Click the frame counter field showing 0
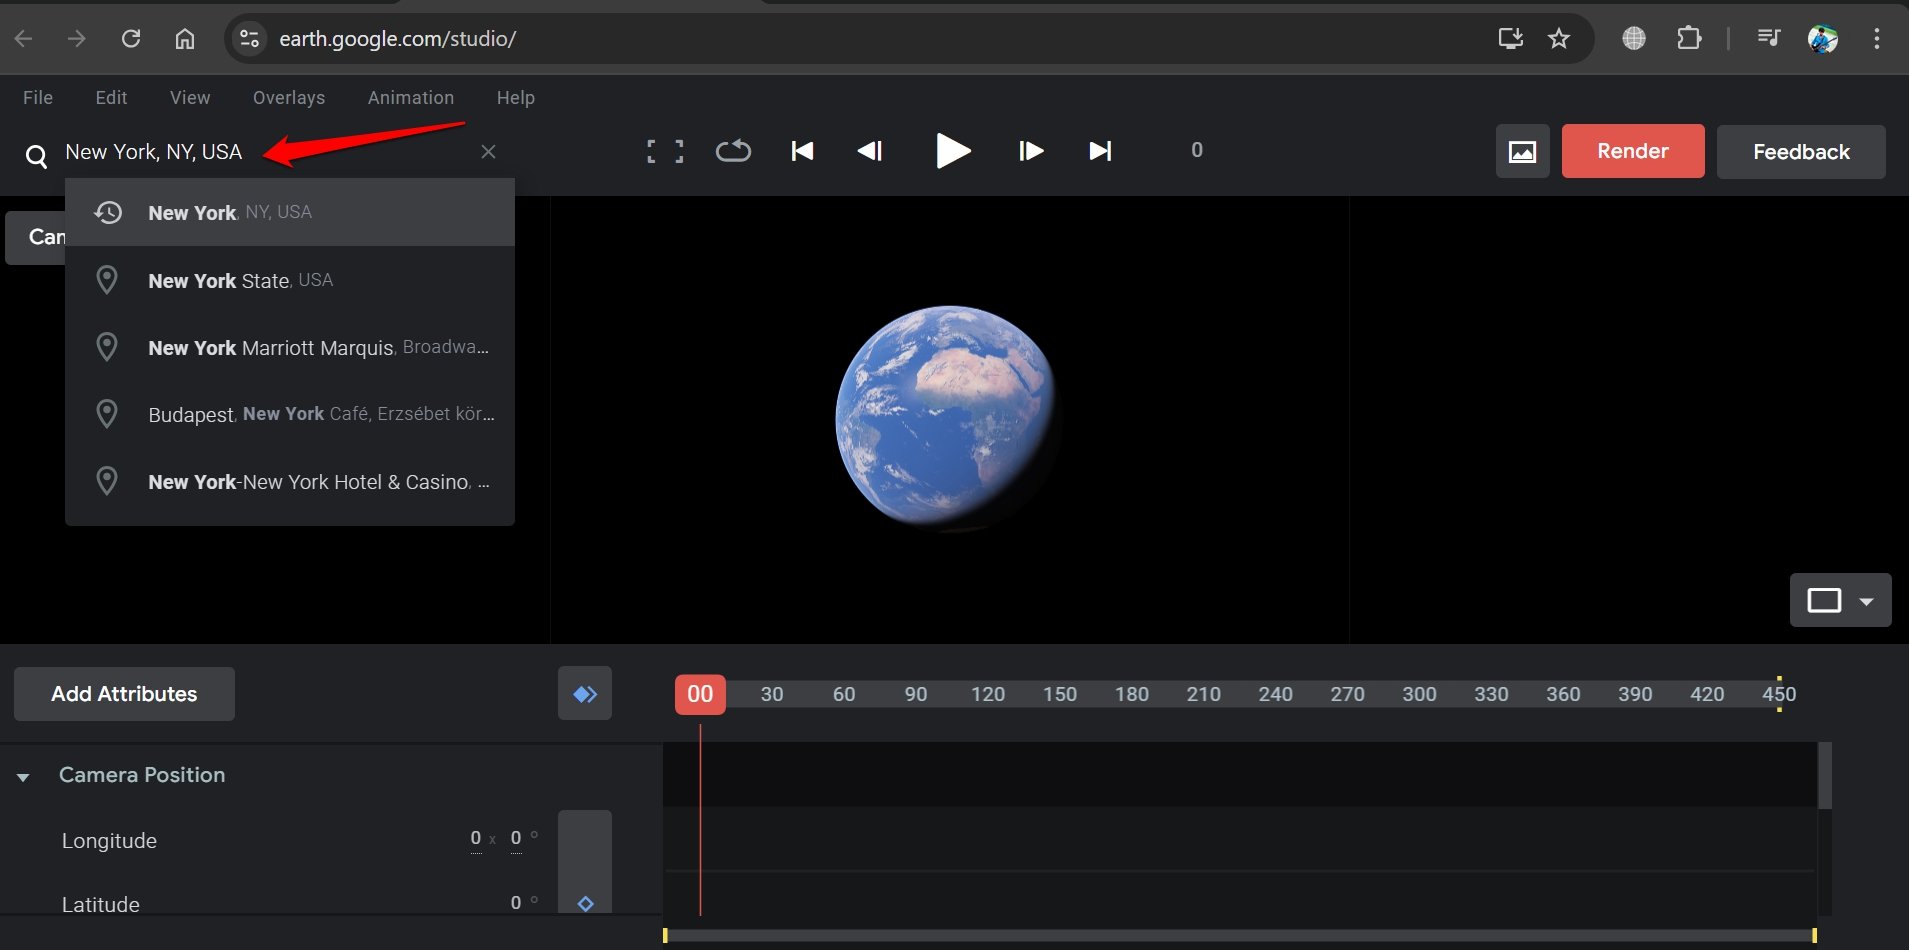Image resolution: width=1909 pixels, height=950 pixels. point(1197,150)
